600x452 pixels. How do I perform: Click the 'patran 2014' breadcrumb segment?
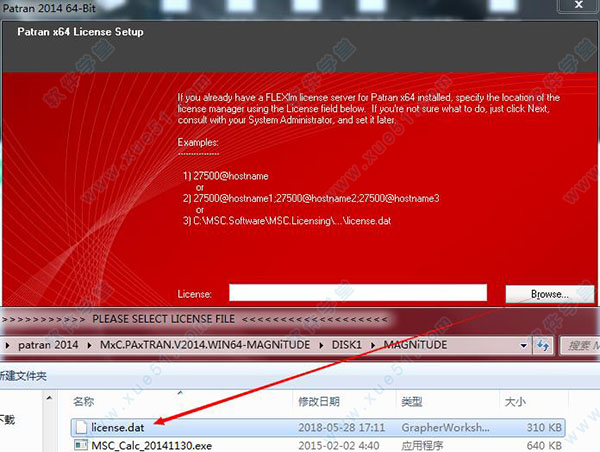click(48, 345)
